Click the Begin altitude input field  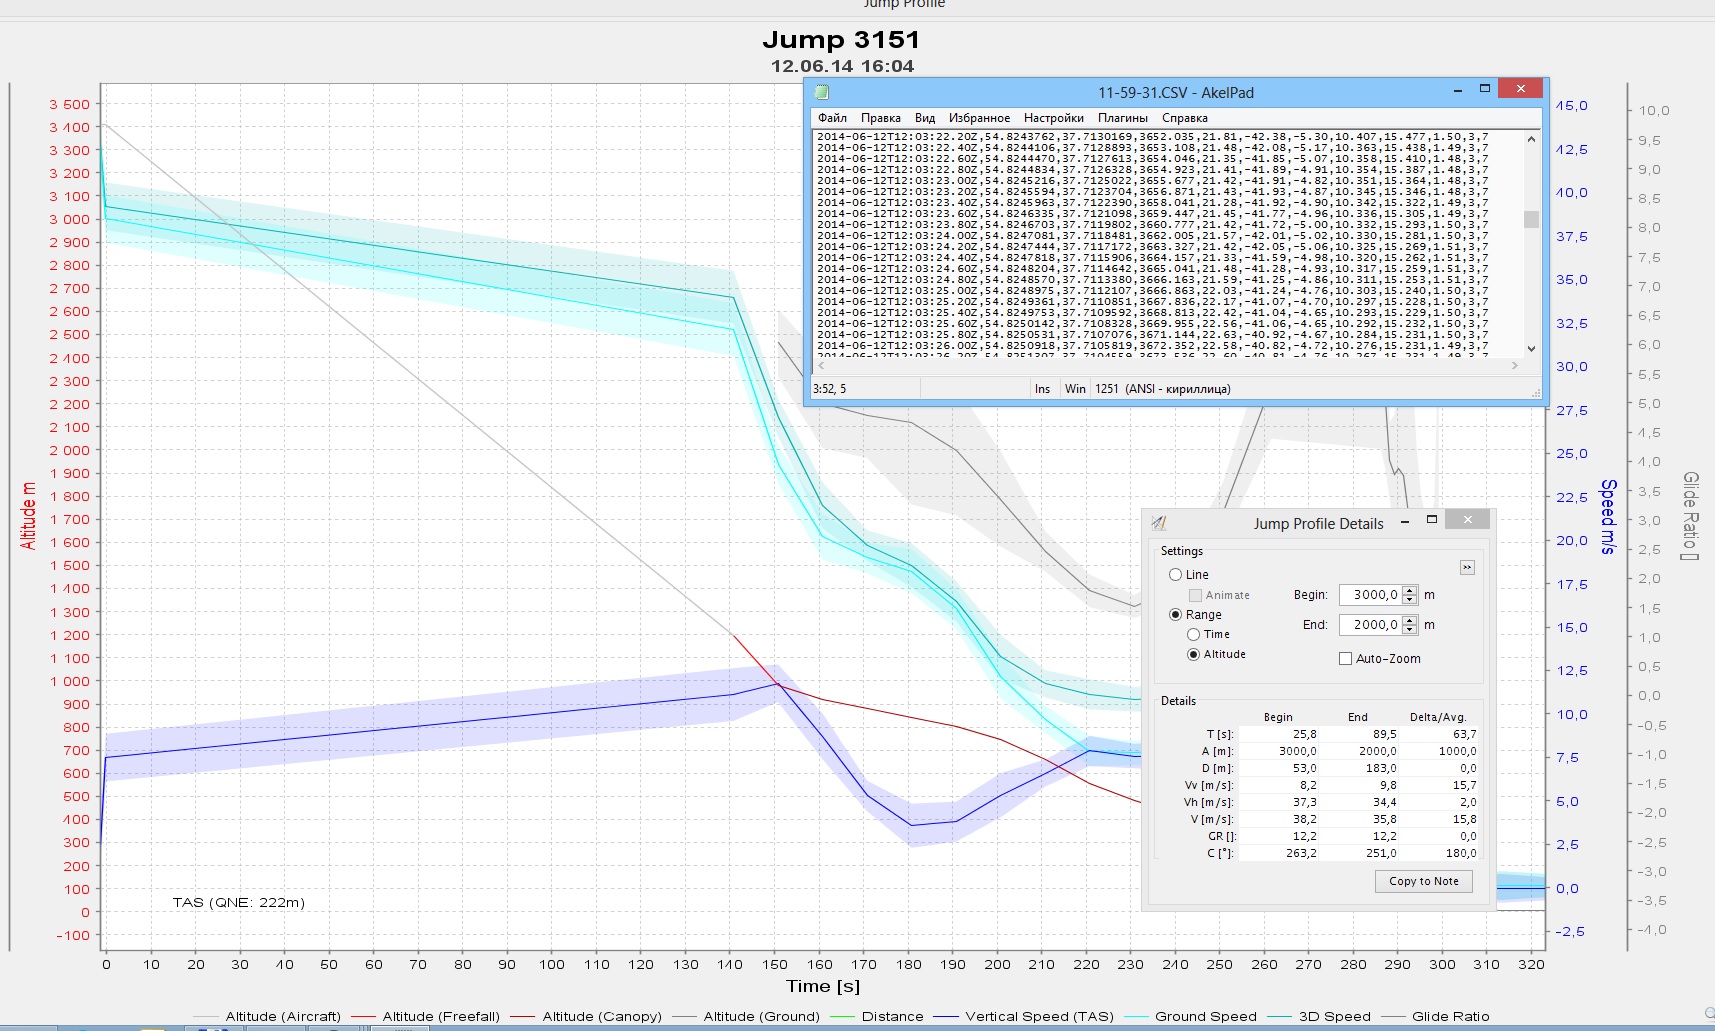pos(1370,595)
